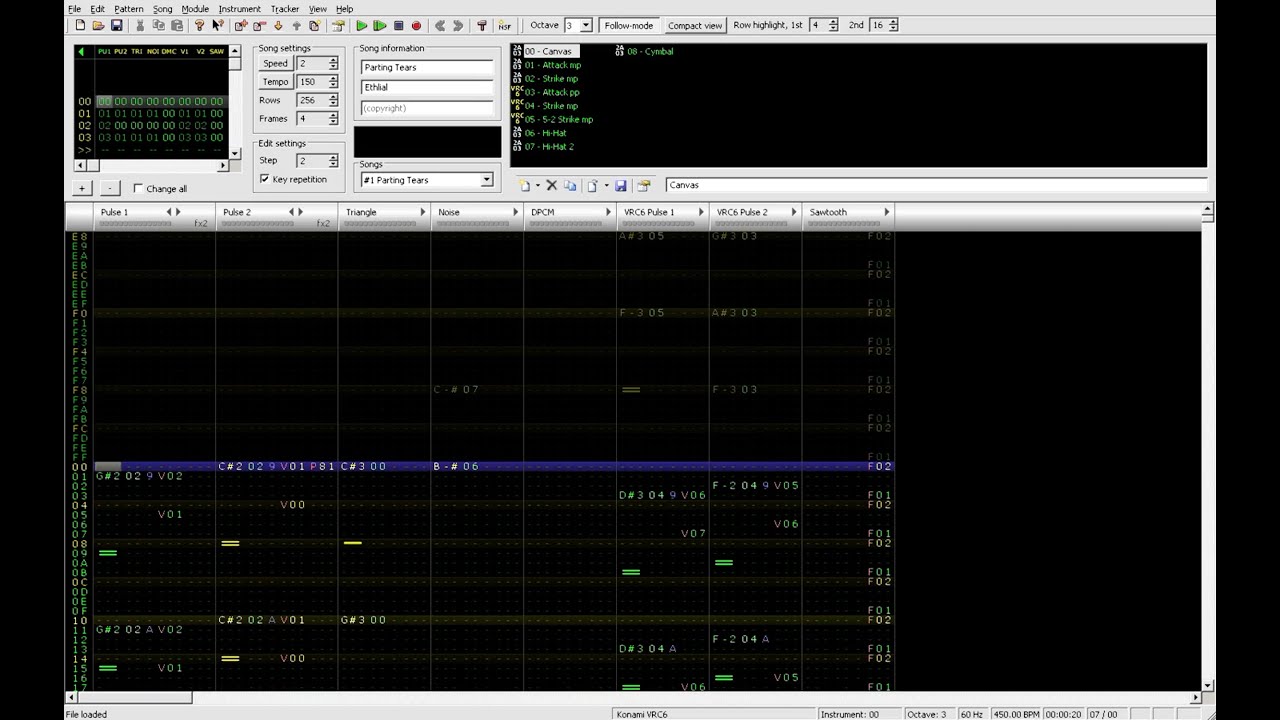This screenshot has width=1280, height=720.
Task: Enable the Change all checkbox
Action: tap(138, 188)
